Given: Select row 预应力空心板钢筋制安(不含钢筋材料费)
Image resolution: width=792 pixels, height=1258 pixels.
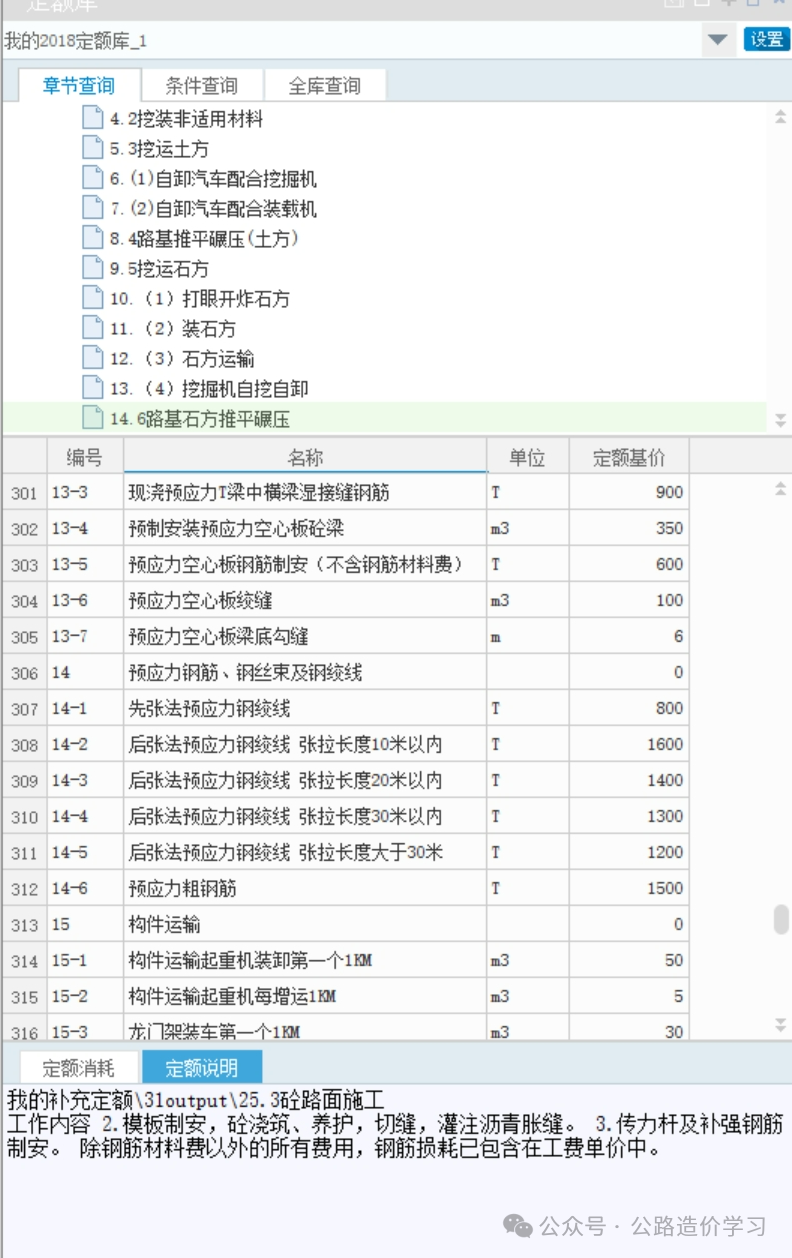Looking at the screenshot, I should (x=345, y=564).
